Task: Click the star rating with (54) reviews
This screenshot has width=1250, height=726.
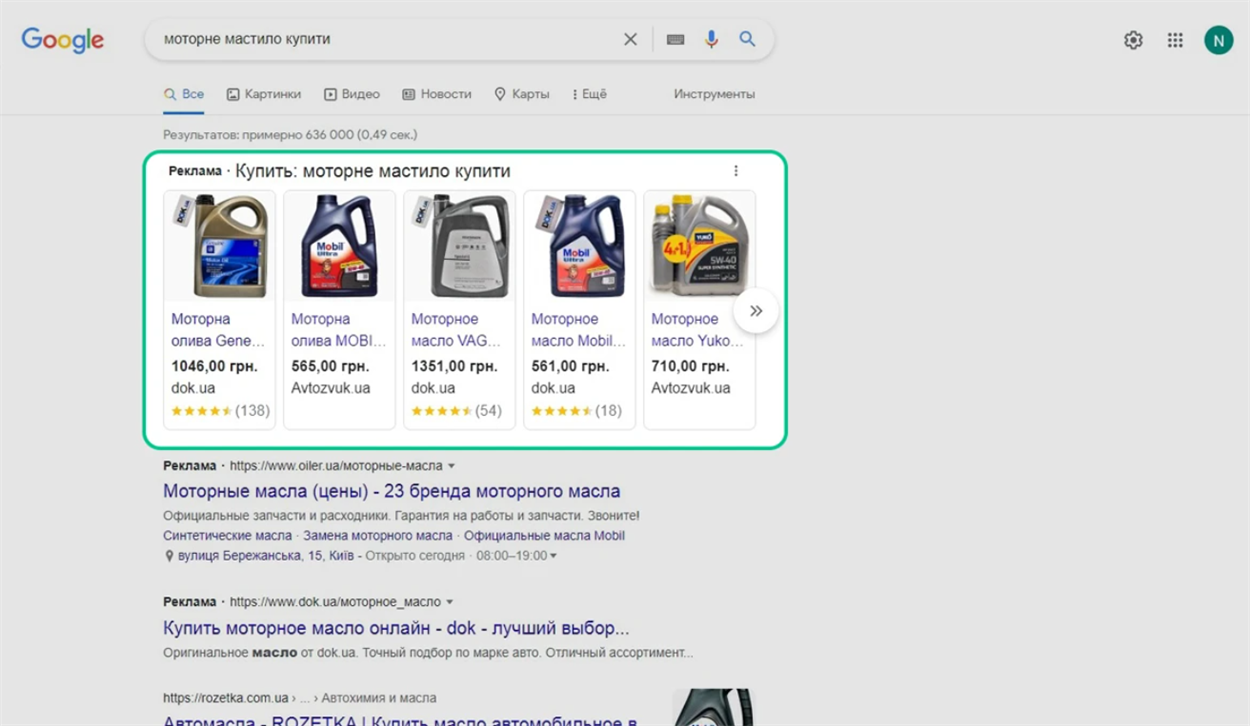Action: point(456,411)
